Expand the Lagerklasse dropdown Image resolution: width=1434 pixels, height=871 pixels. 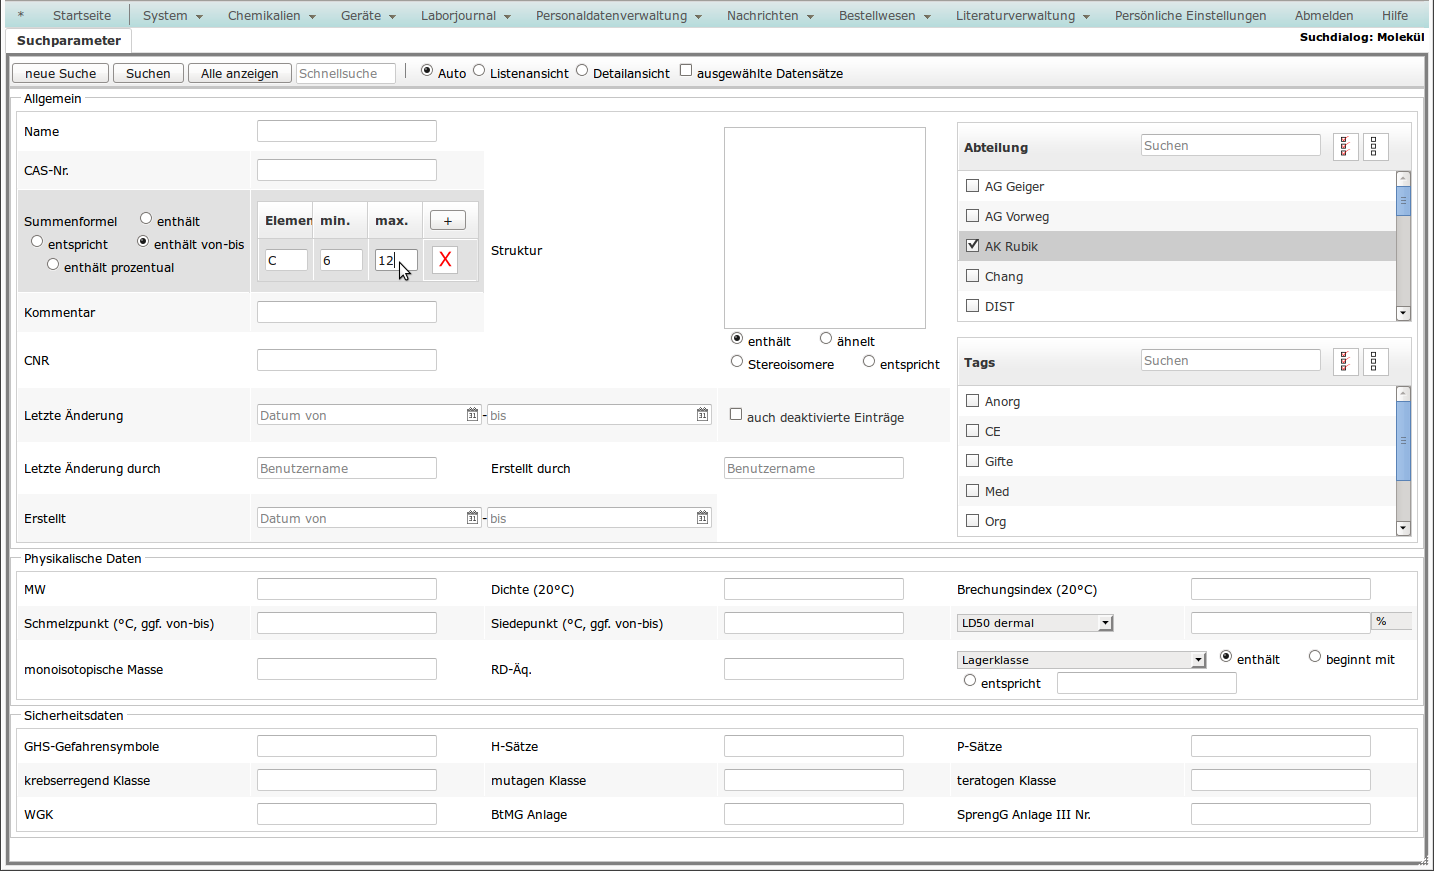[1198, 660]
